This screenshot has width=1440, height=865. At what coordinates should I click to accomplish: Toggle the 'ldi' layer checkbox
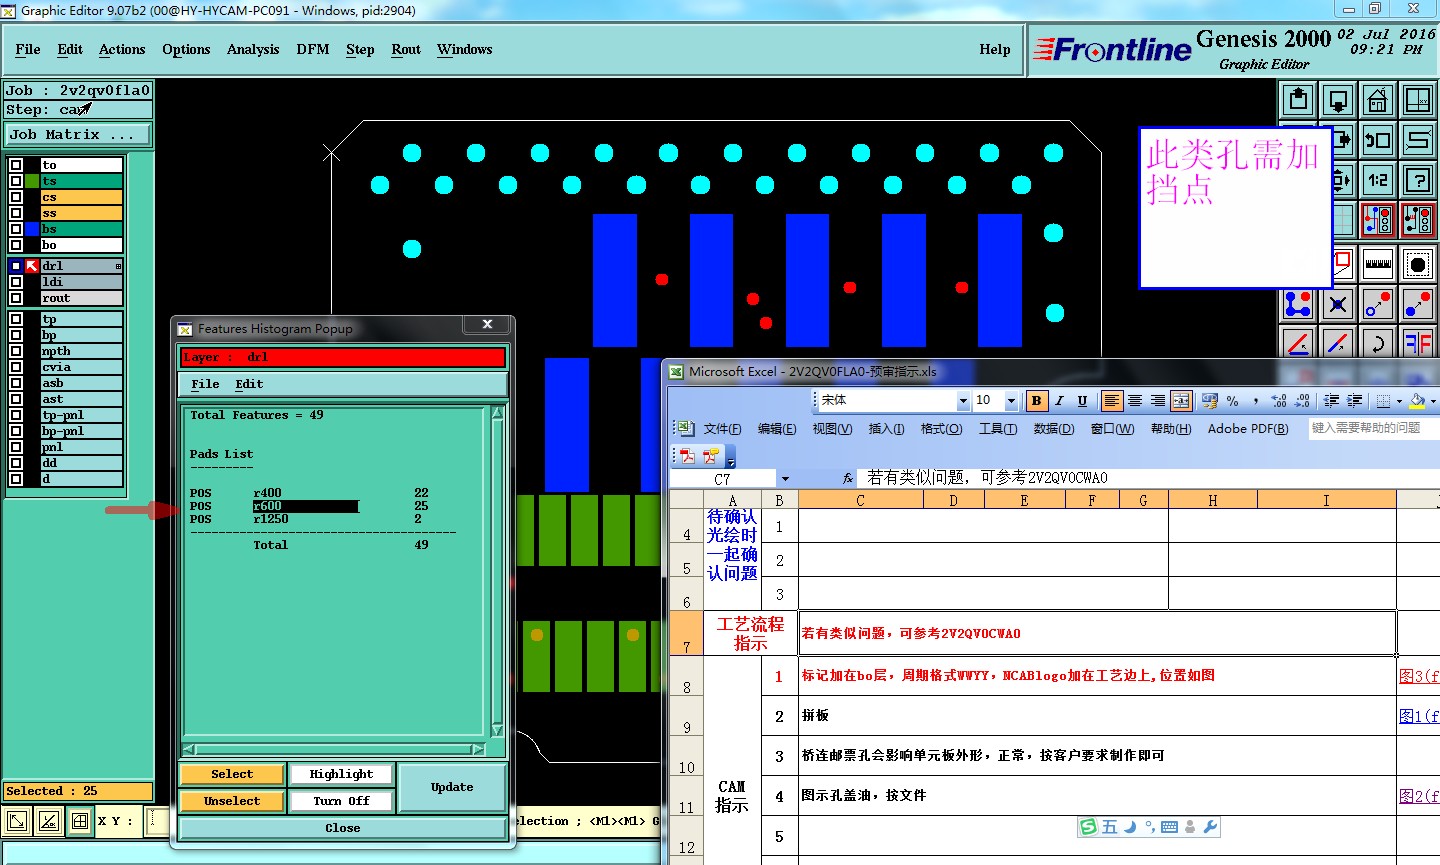coord(16,282)
